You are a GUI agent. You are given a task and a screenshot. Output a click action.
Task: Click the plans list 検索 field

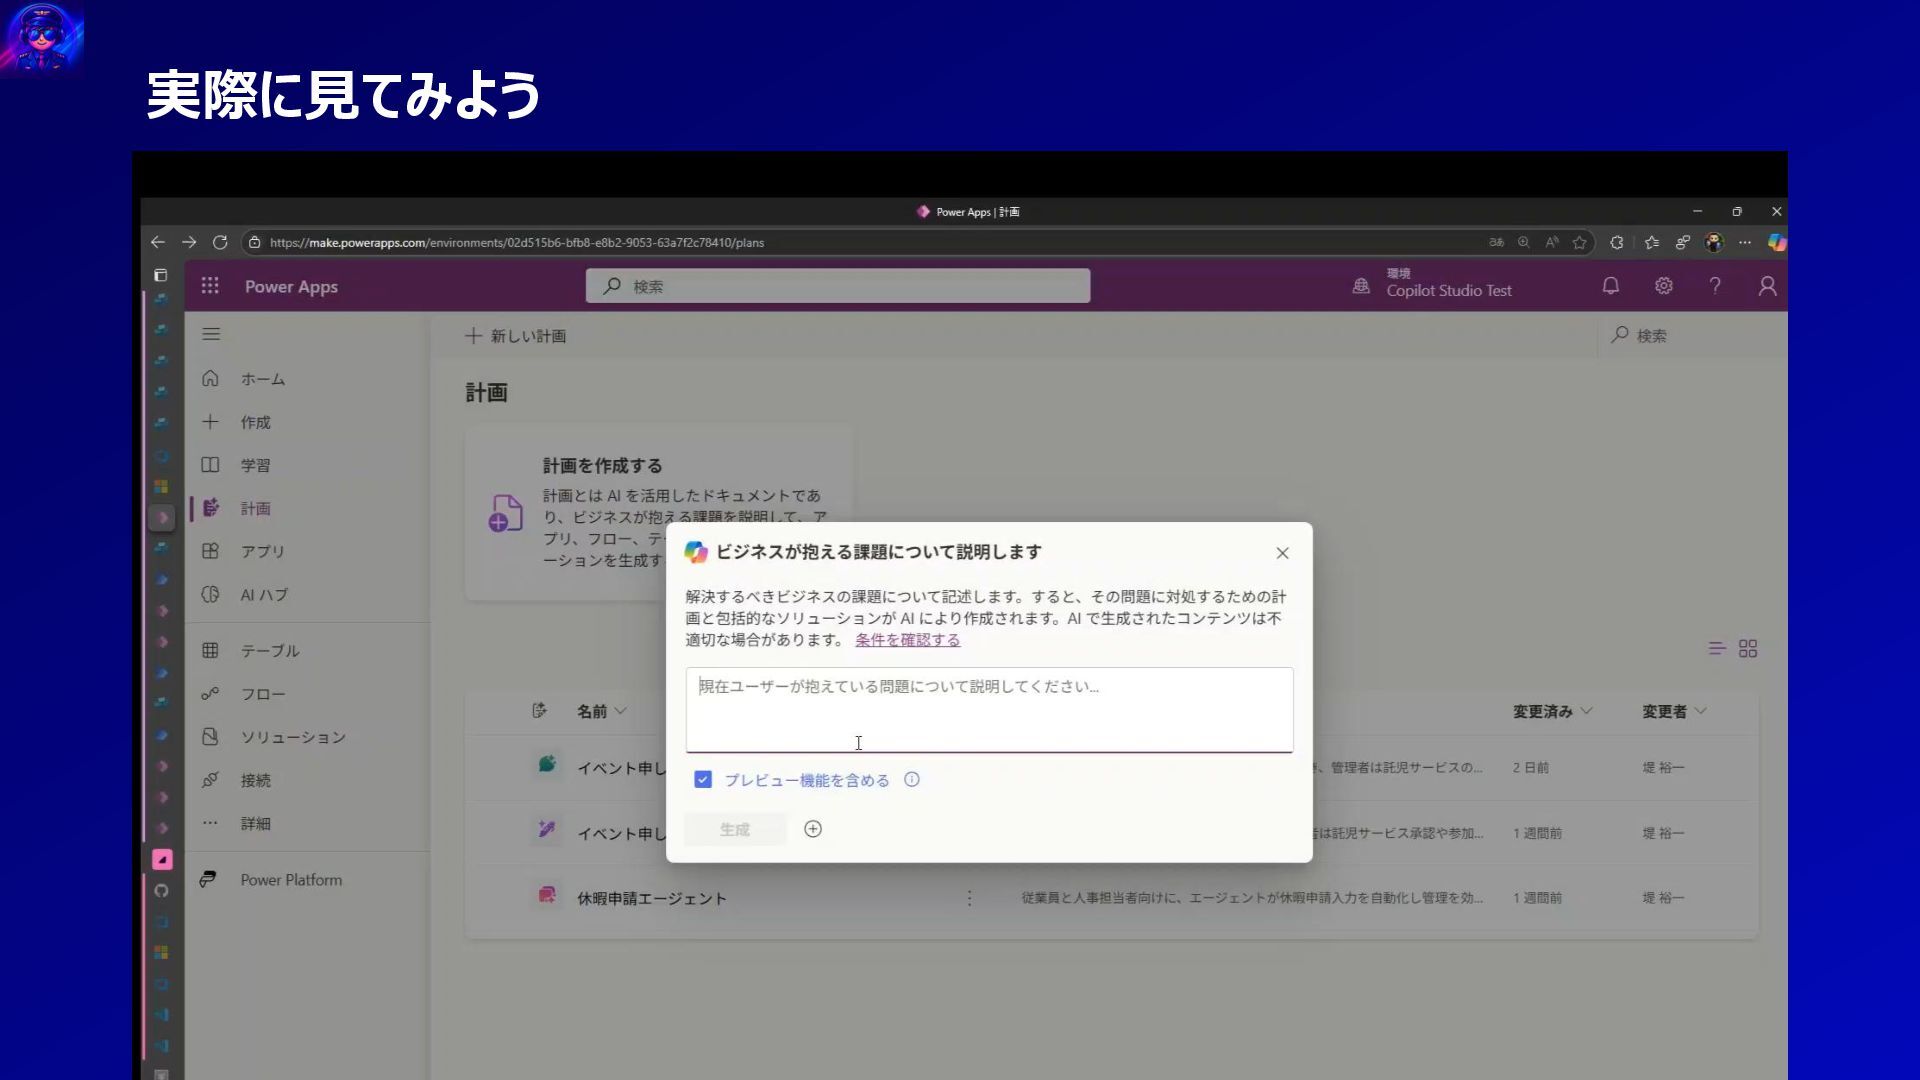point(1690,336)
